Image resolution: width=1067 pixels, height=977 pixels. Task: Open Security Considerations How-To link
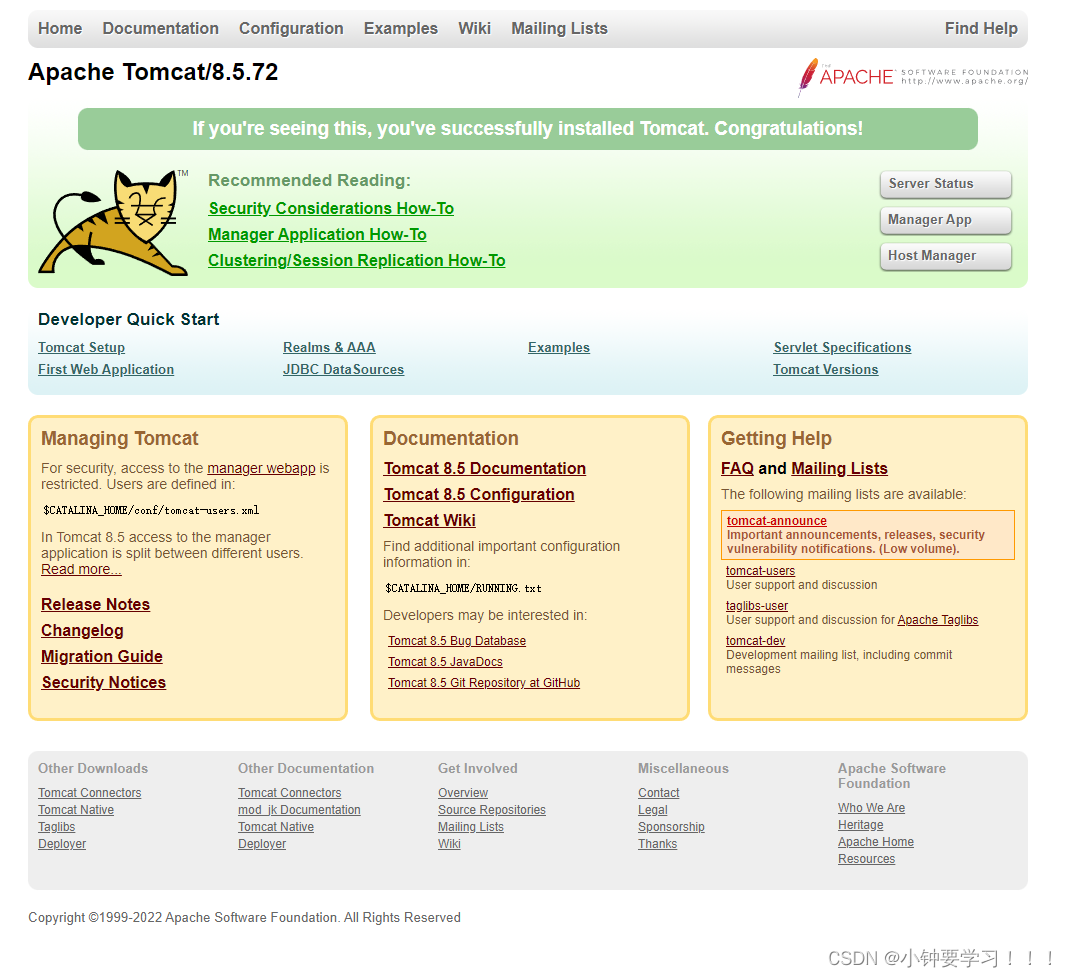(331, 208)
